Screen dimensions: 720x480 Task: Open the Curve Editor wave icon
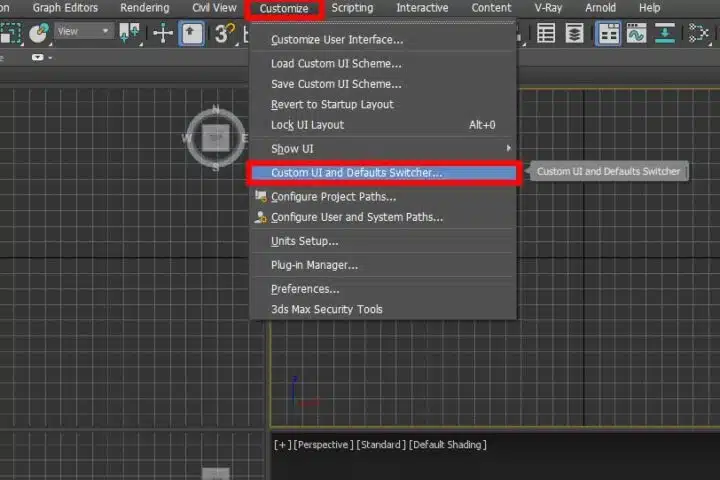[636, 34]
